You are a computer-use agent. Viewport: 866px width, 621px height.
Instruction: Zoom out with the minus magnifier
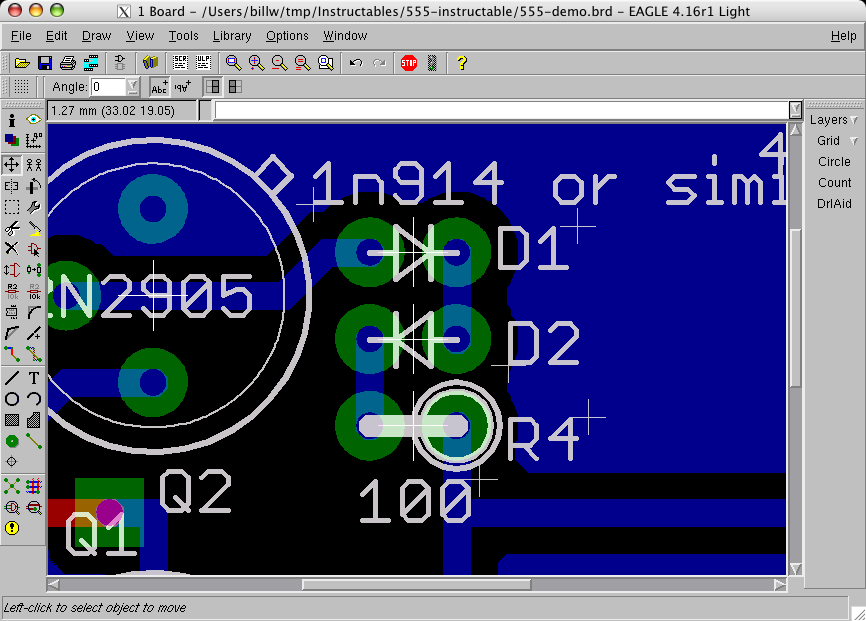(x=280, y=63)
